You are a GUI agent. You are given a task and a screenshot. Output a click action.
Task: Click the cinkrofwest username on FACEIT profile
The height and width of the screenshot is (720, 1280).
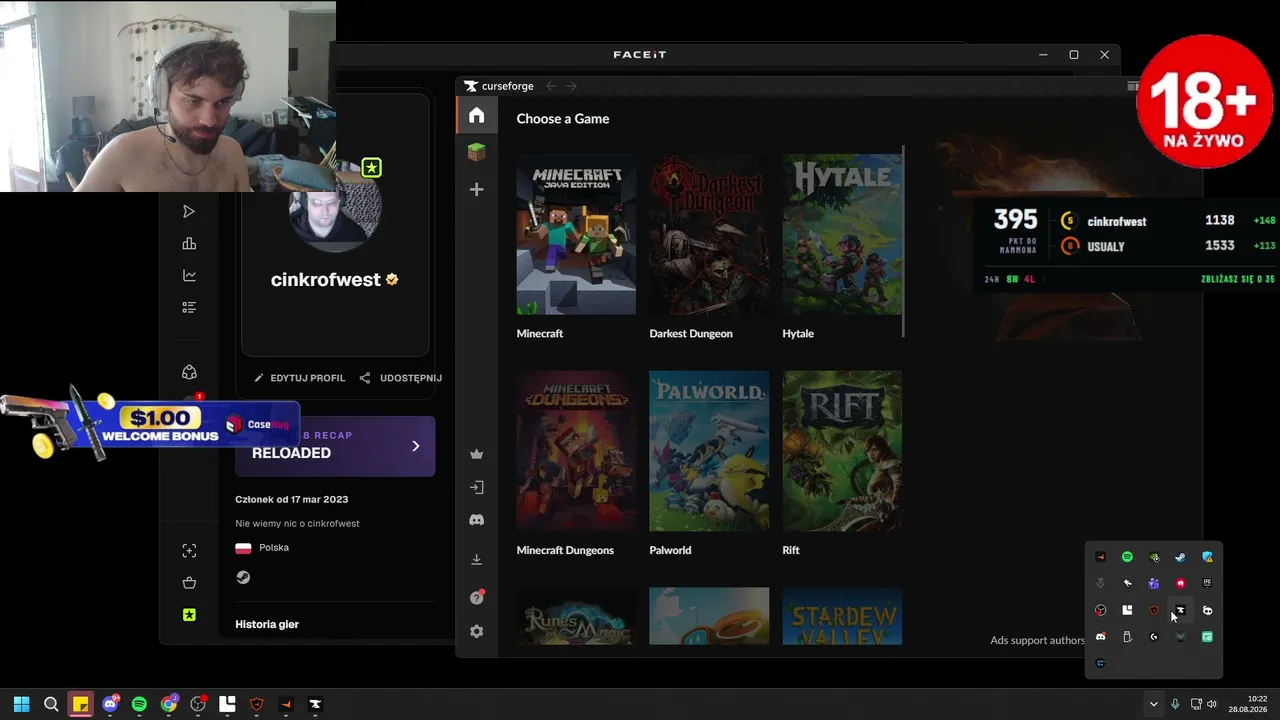point(326,280)
